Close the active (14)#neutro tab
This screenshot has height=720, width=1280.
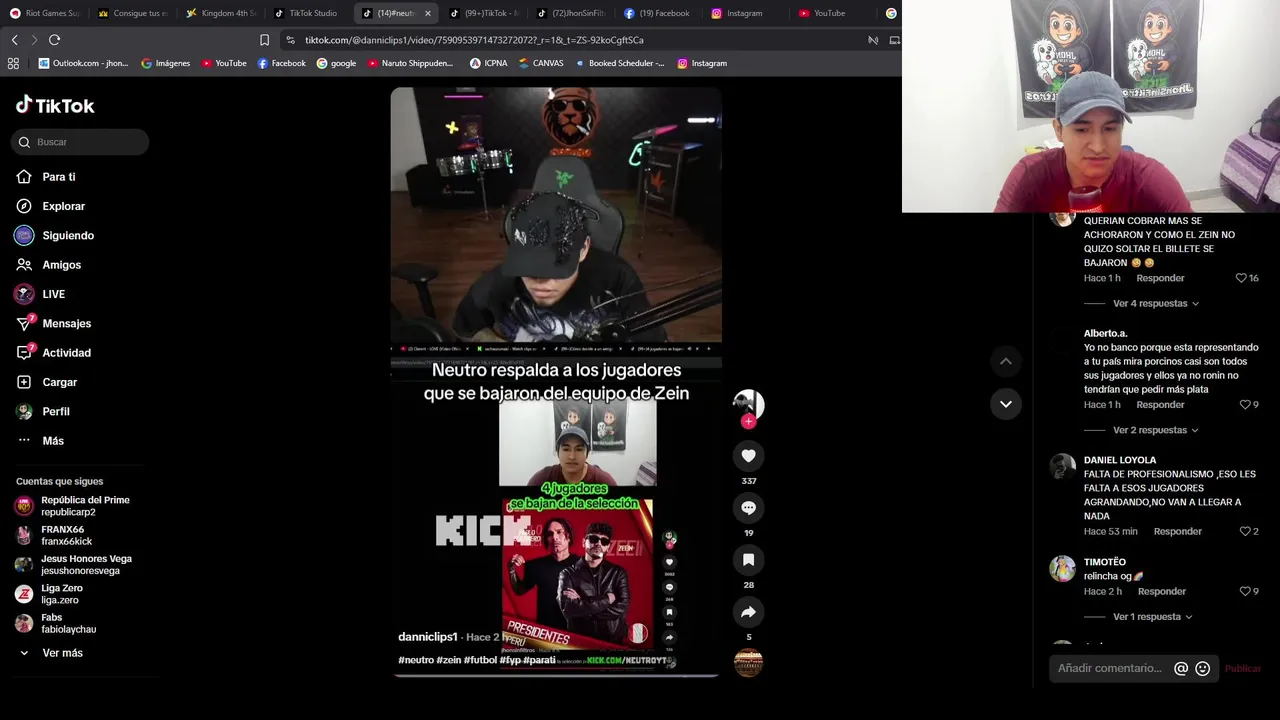tap(428, 13)
